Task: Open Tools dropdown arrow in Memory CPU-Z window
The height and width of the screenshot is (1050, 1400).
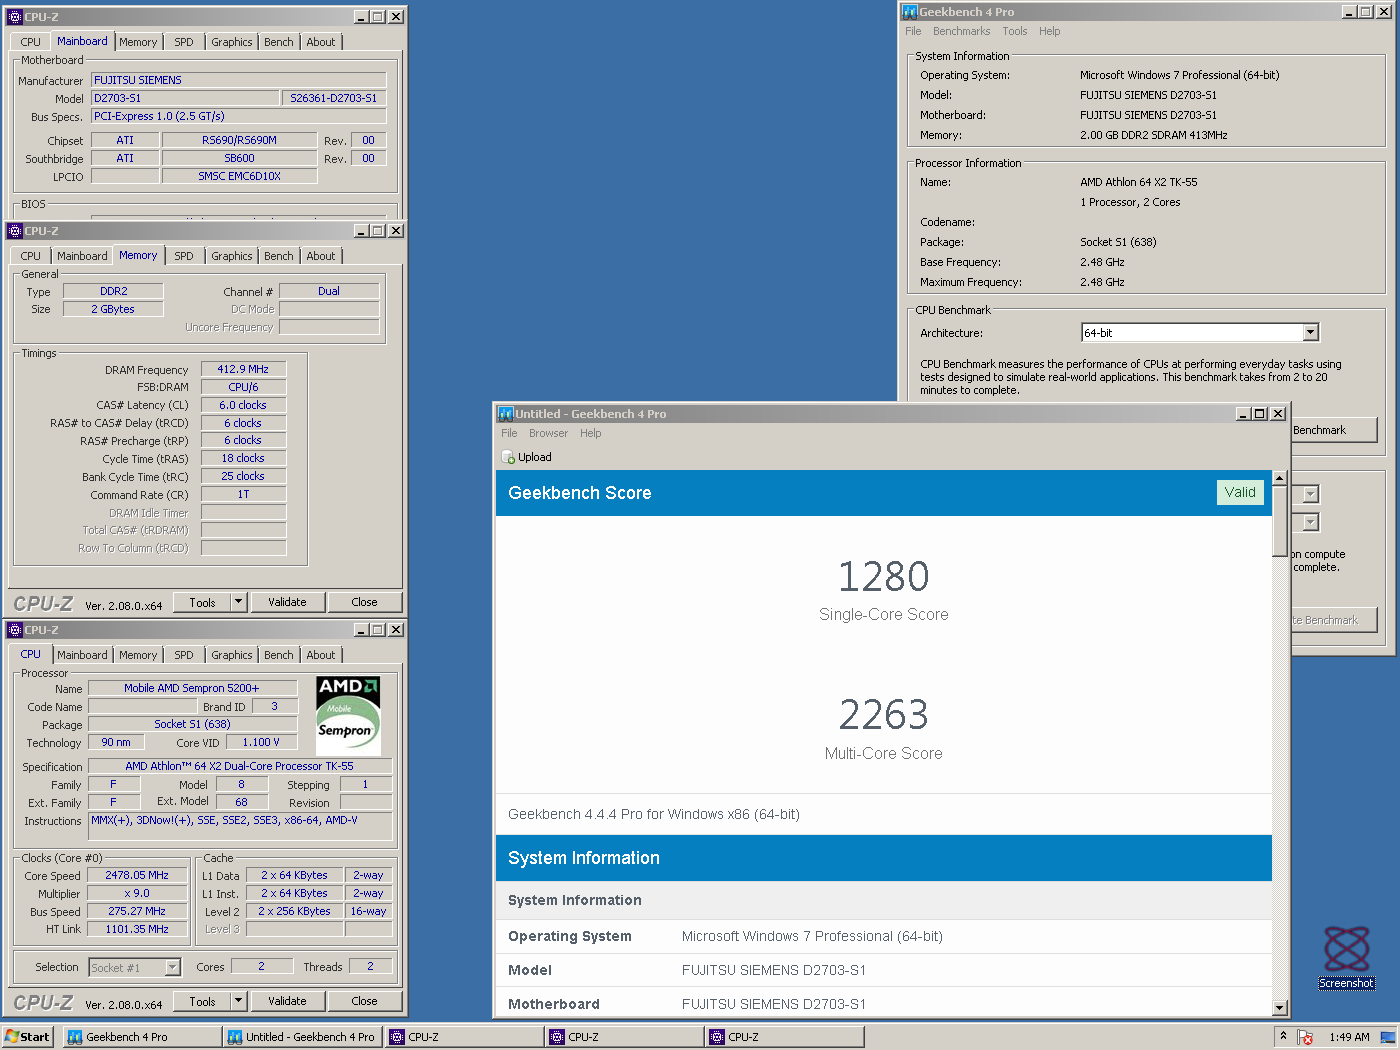Action: [x=238, y=602]
